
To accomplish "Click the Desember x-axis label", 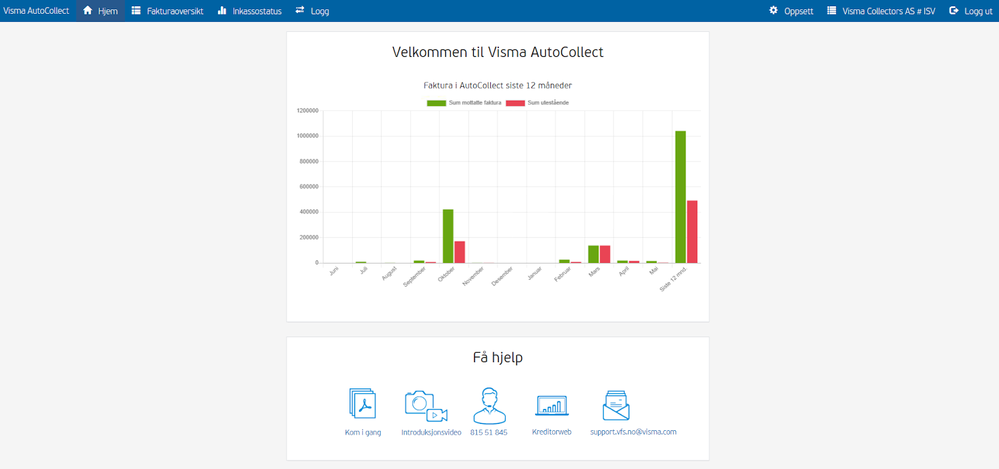I will pyautogui.click(x=503, y=277).
